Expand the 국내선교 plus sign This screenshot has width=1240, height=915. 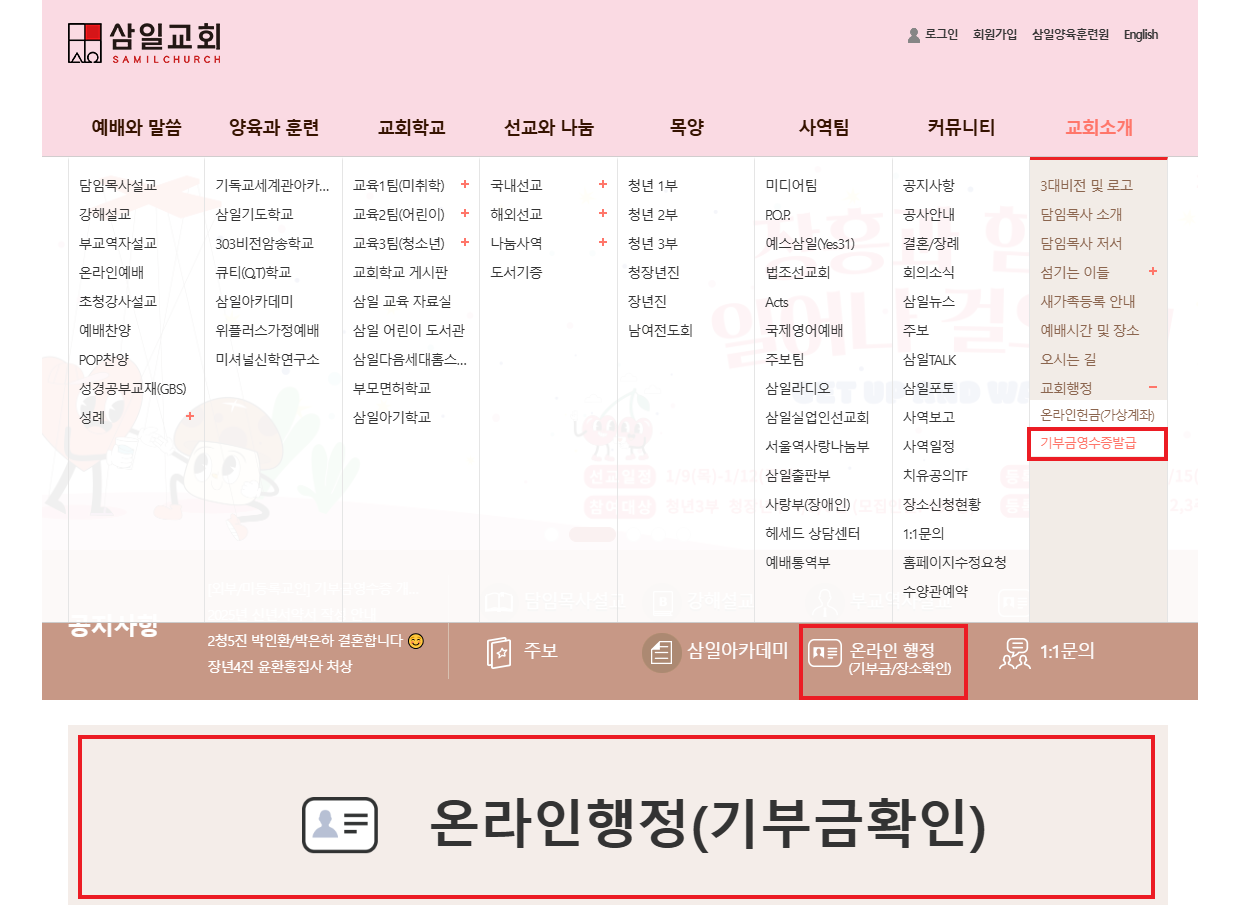click(x=602, y=185)
